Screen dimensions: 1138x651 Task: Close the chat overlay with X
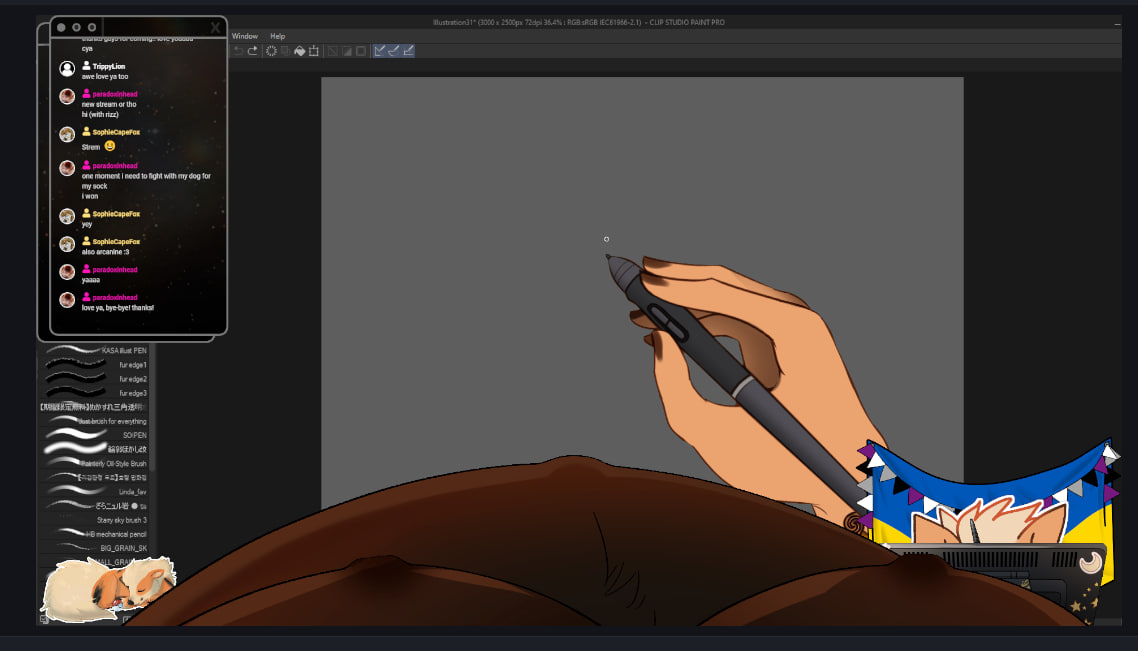pos(215,28)
